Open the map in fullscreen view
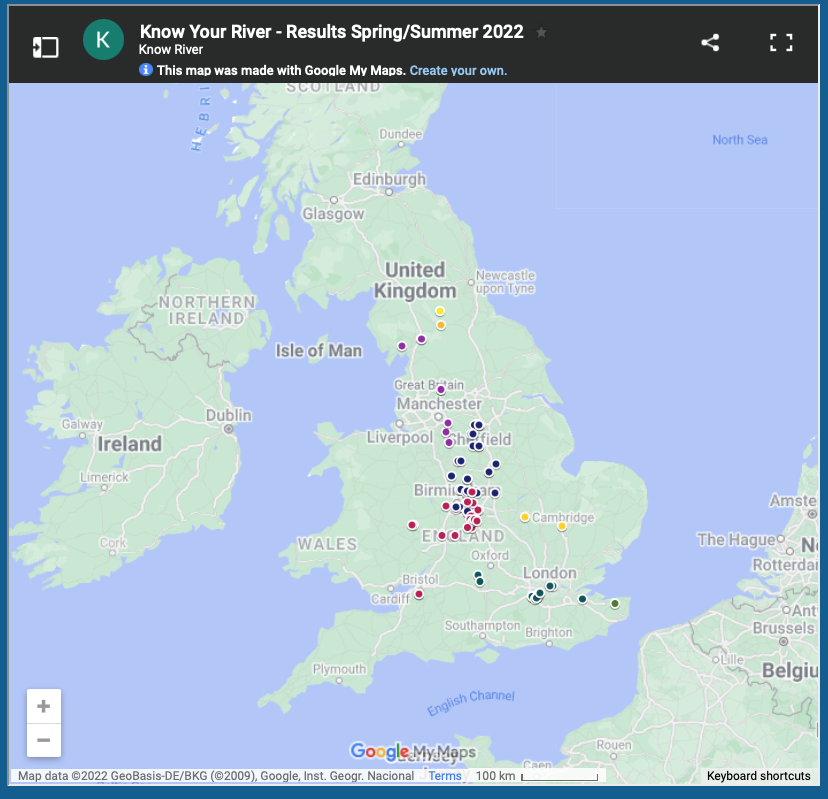Image resolution: width=828 pixels, height=799 pixels. pyautogui.click(x=781, y=43)
